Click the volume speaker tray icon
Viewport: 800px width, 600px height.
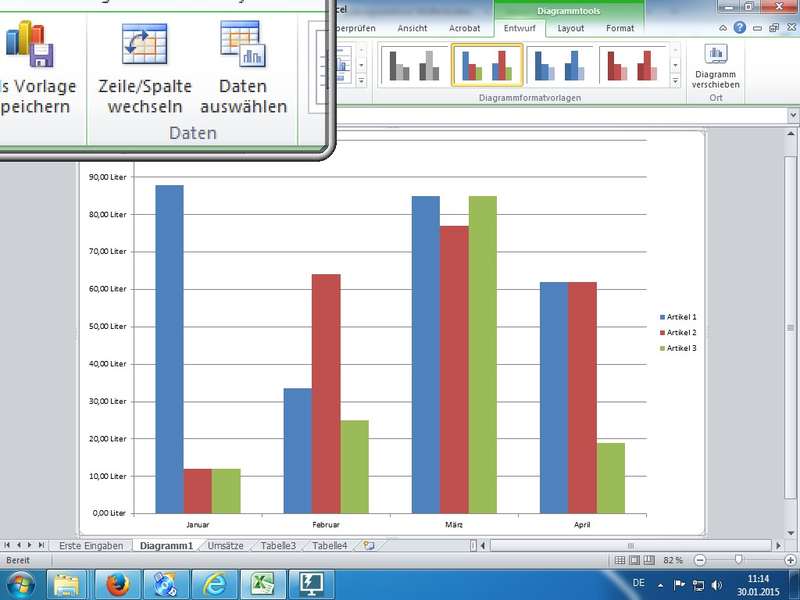point(717,585)
